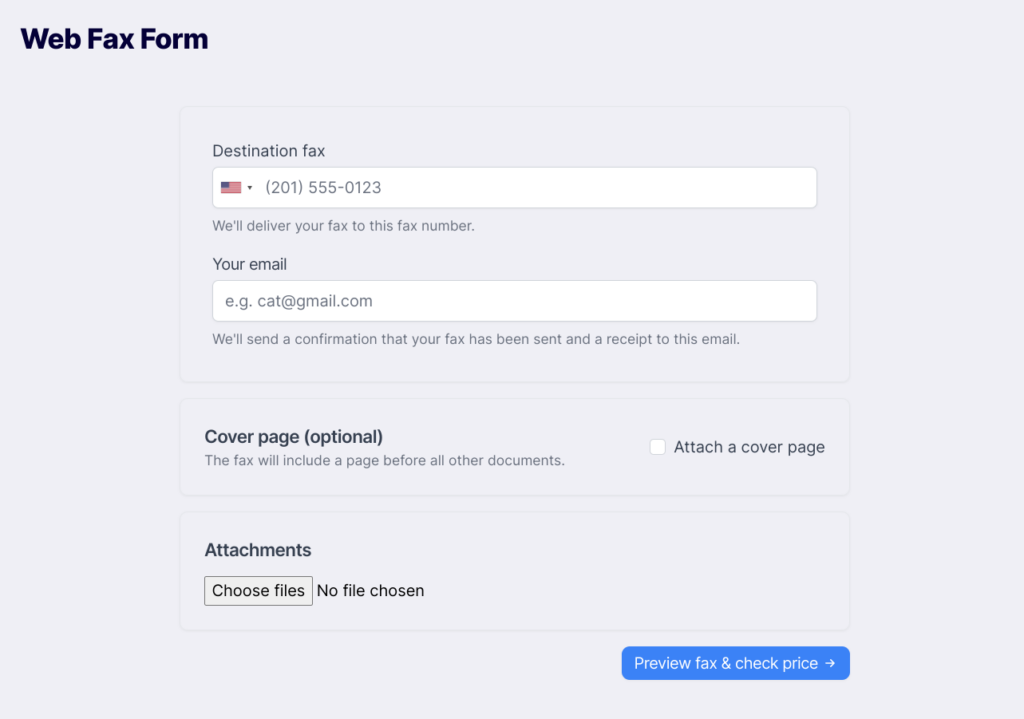Click the 'Cover page (optional)' heading
The height and width of the screenshot is (719, 1024).
click(x=294, y=436)
